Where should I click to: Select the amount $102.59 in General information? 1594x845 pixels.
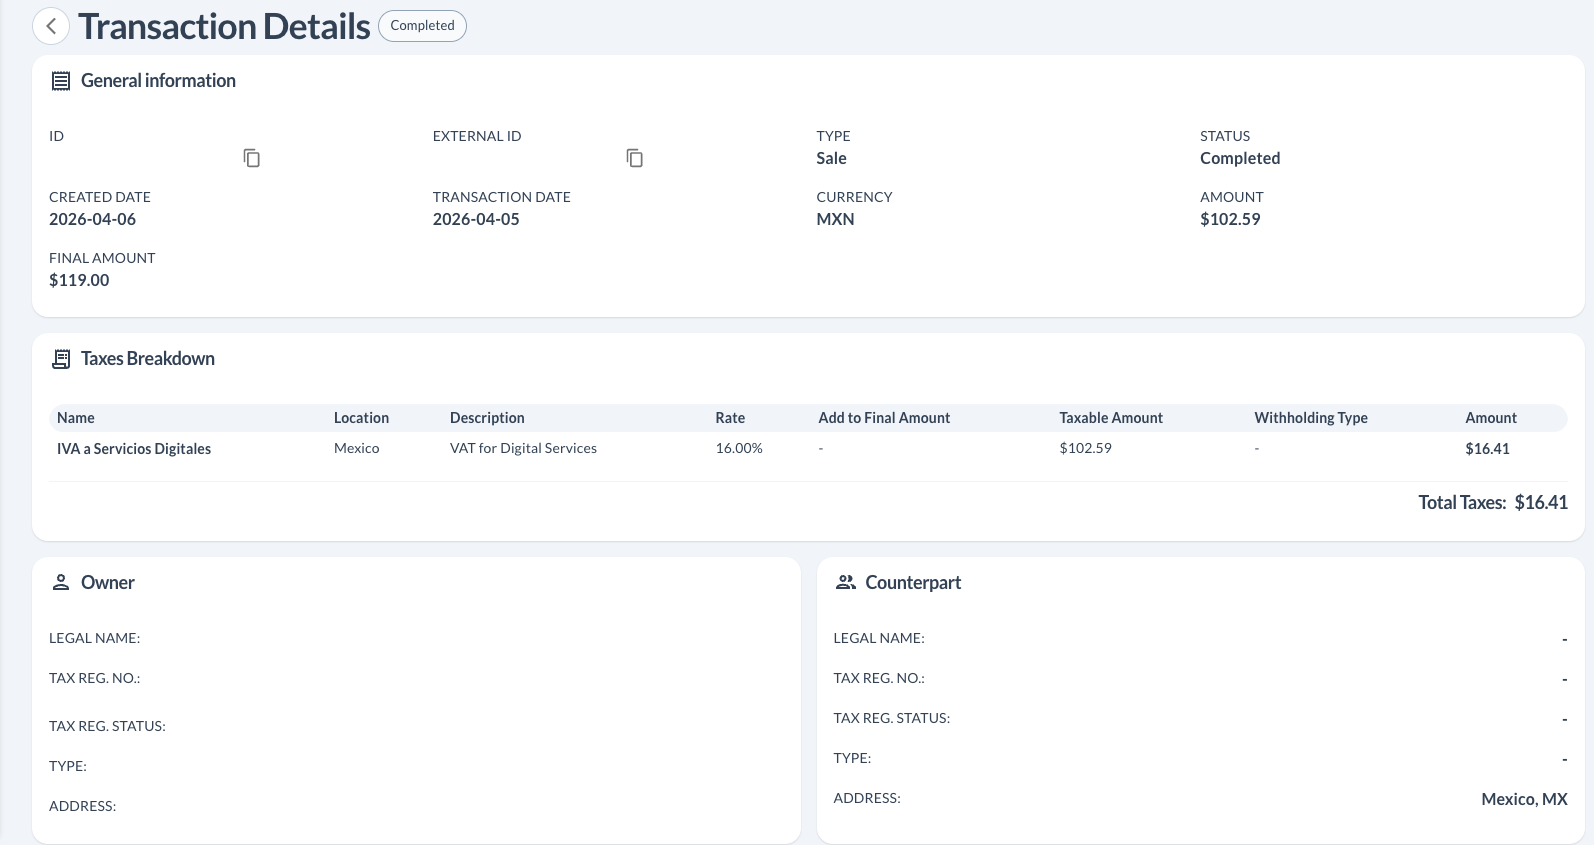pos(1230,219)
